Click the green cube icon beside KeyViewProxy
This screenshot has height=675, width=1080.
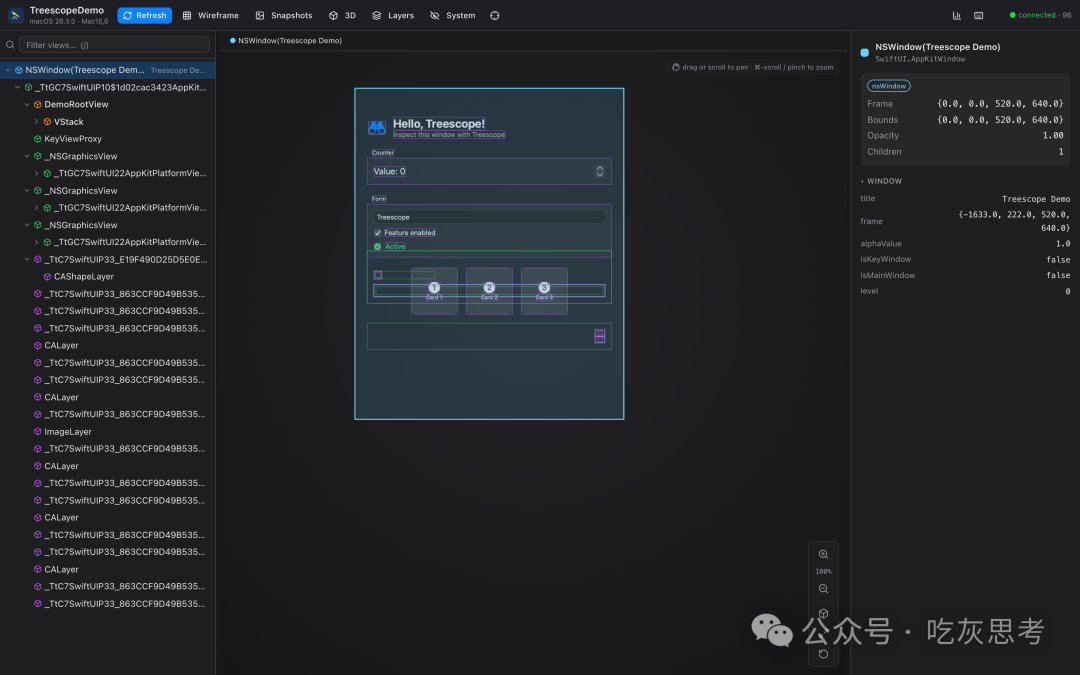coord(38,139)
